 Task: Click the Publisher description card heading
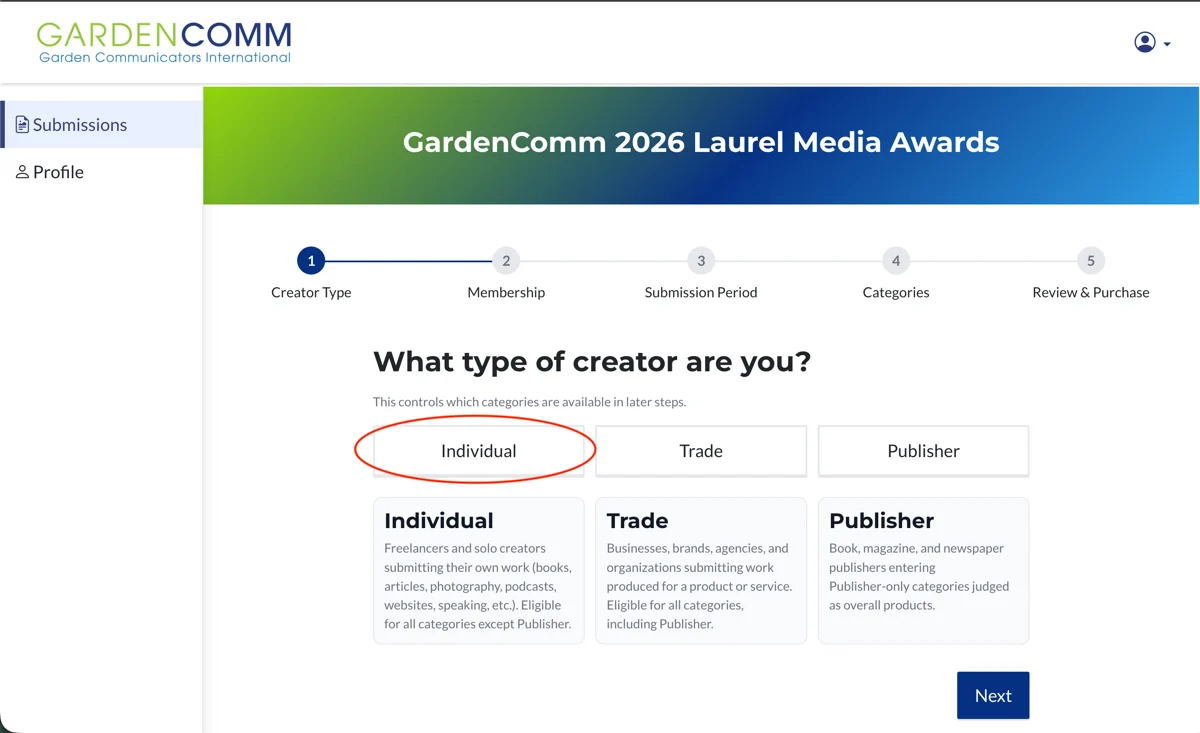pos(882,521)
